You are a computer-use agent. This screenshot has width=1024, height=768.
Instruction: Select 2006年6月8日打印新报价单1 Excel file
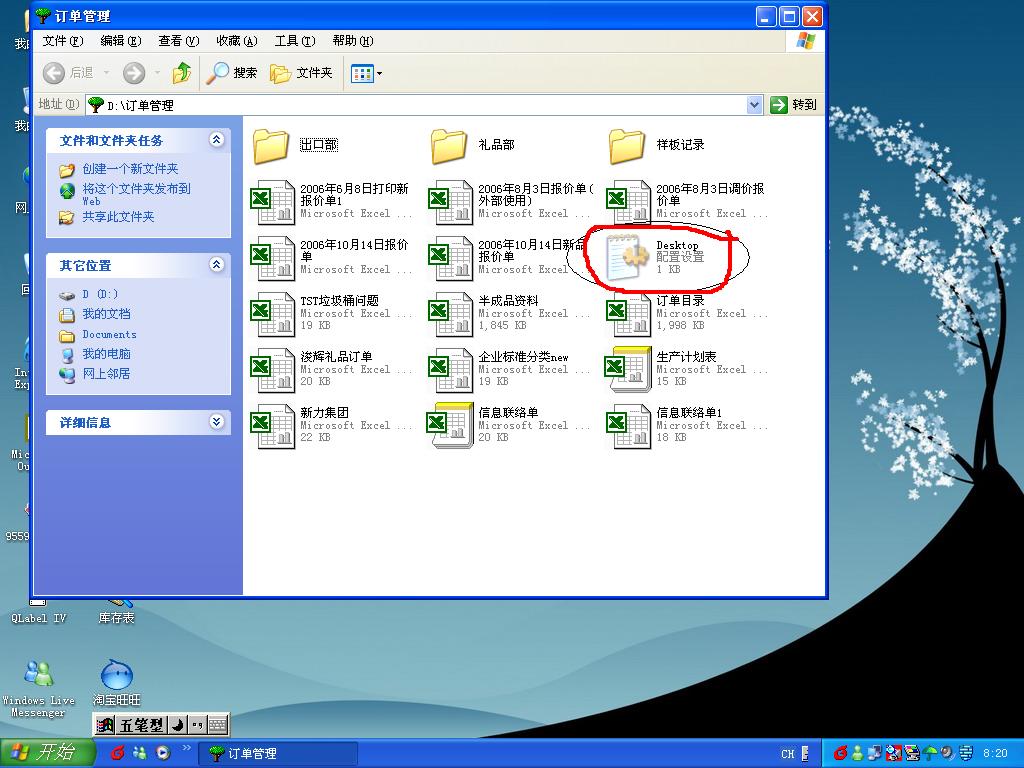click(x=332, y=201)
